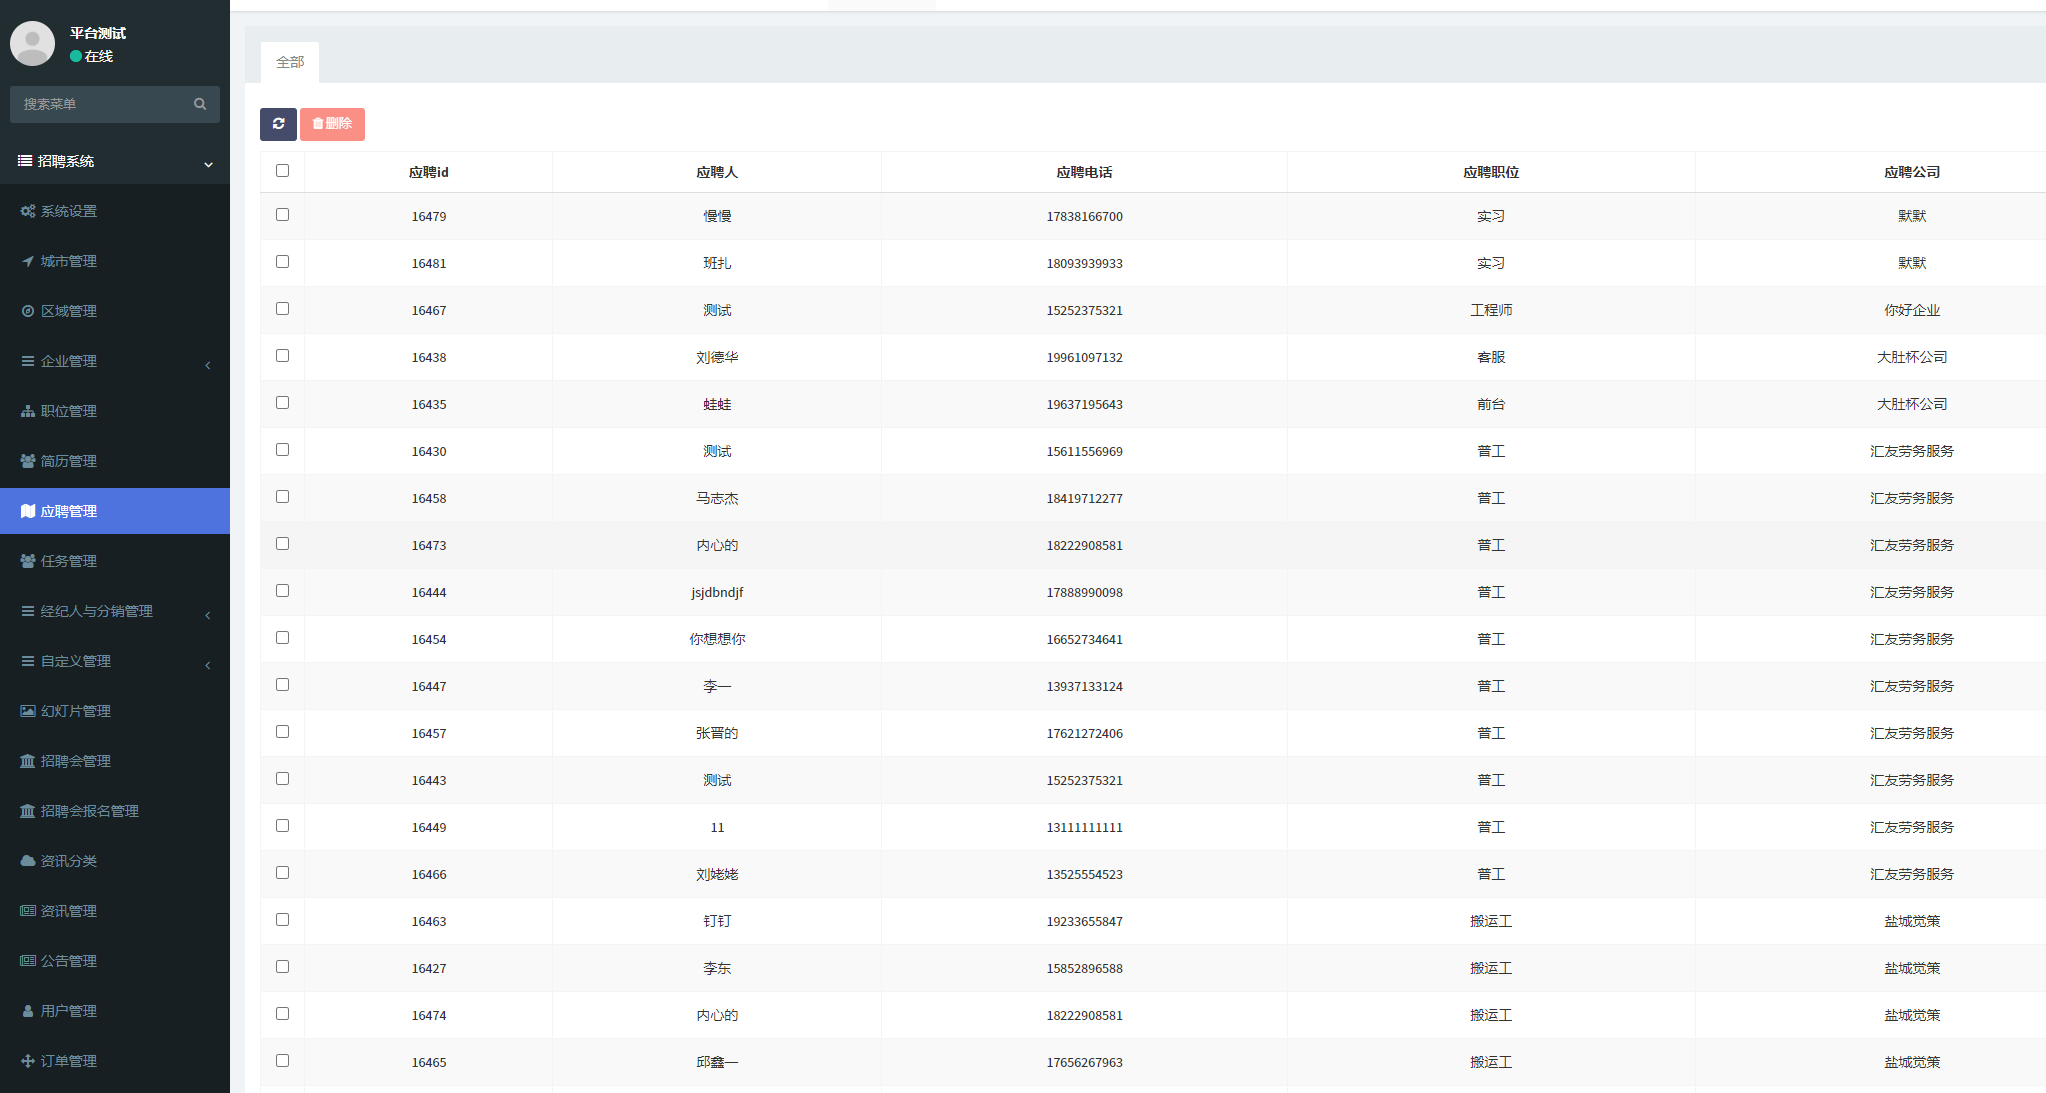Select the checkbox for 刘德华's row
Viewport: 2046px width, 1093px height.
click(x=282, y=356)
